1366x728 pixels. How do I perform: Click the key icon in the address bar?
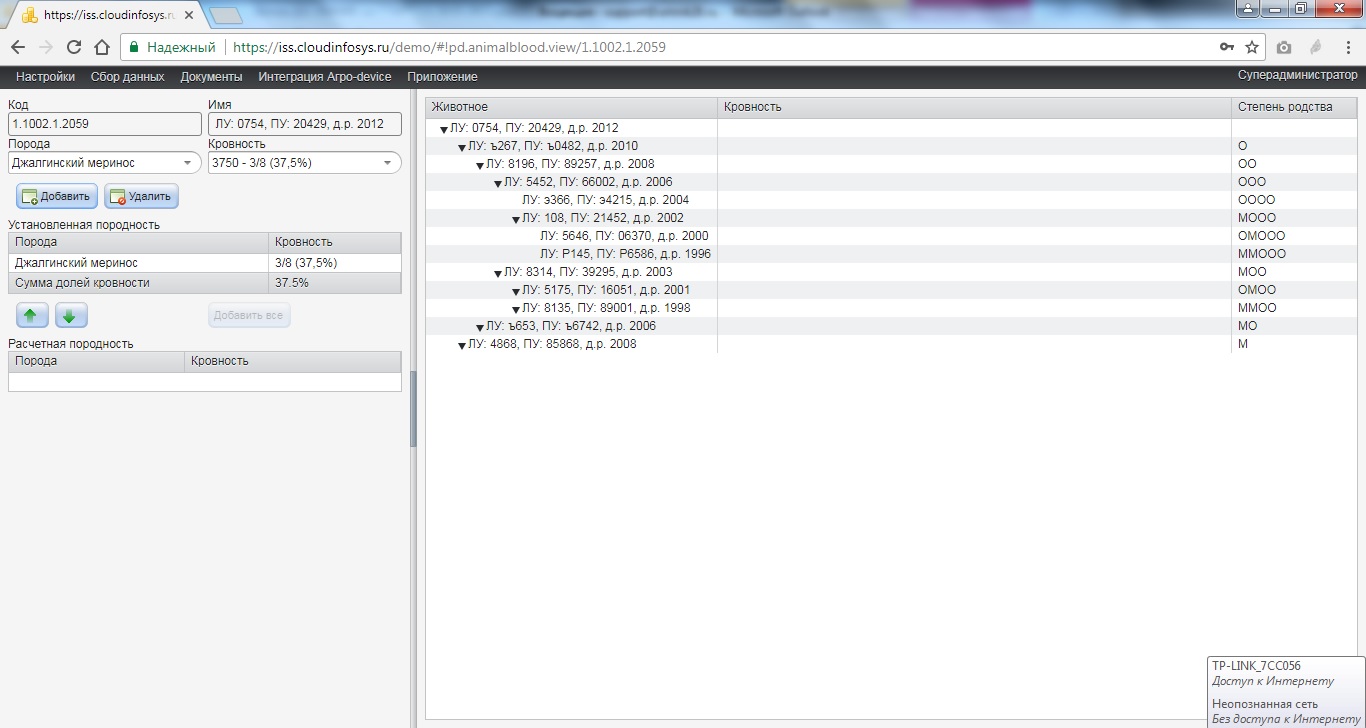1226,47
